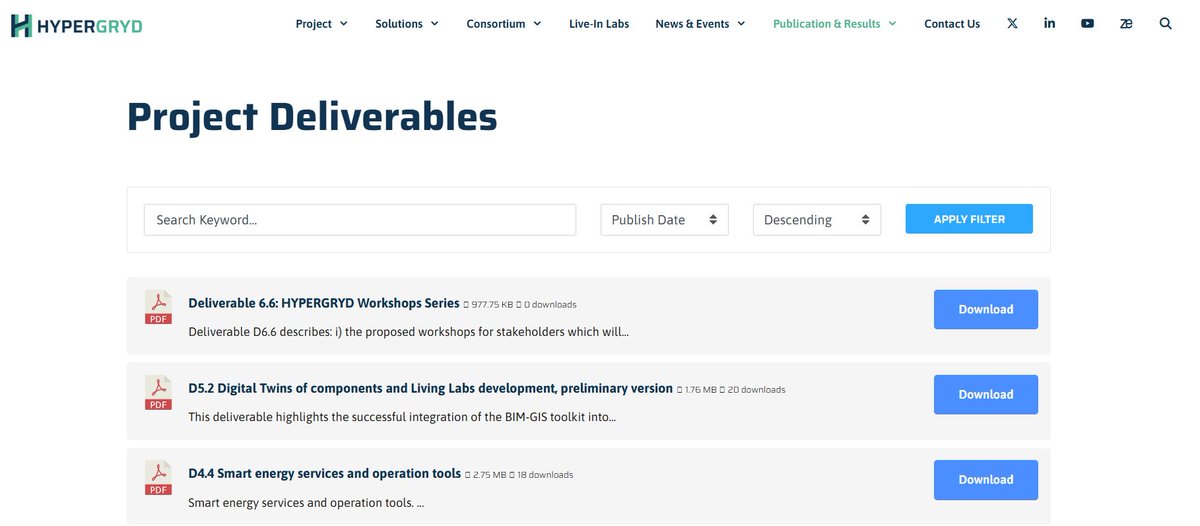This screenshot has height=526, width=1200.
Task: Open the LinkedIn social icon
Action: pyautogui.click(x=1049, y=23)
